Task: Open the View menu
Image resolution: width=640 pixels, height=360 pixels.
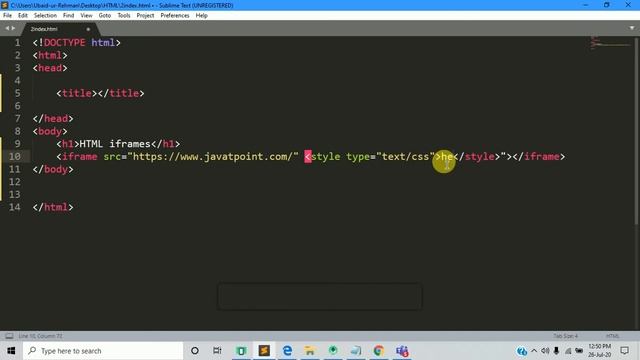Action: point(86,16)
